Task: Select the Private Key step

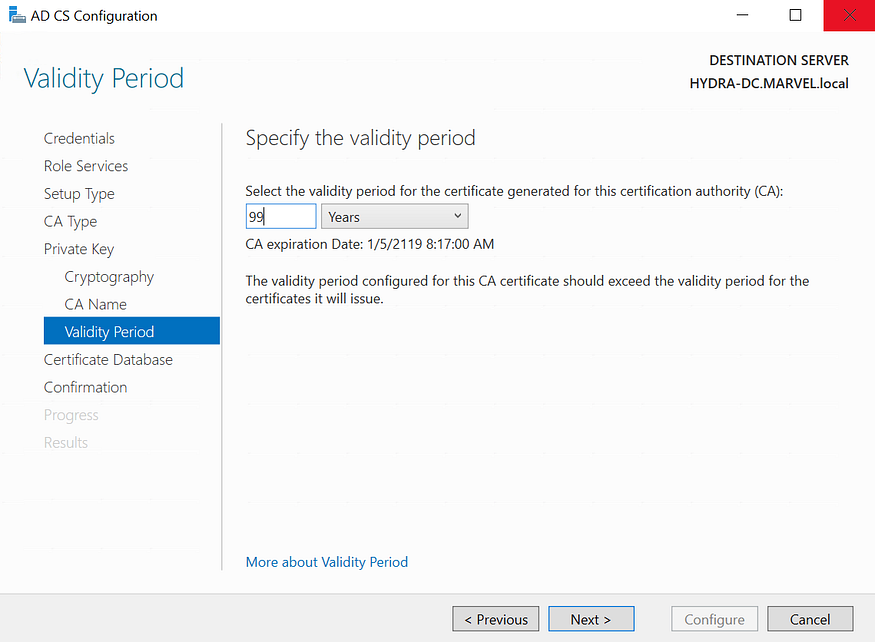Action: pos(78,248)
